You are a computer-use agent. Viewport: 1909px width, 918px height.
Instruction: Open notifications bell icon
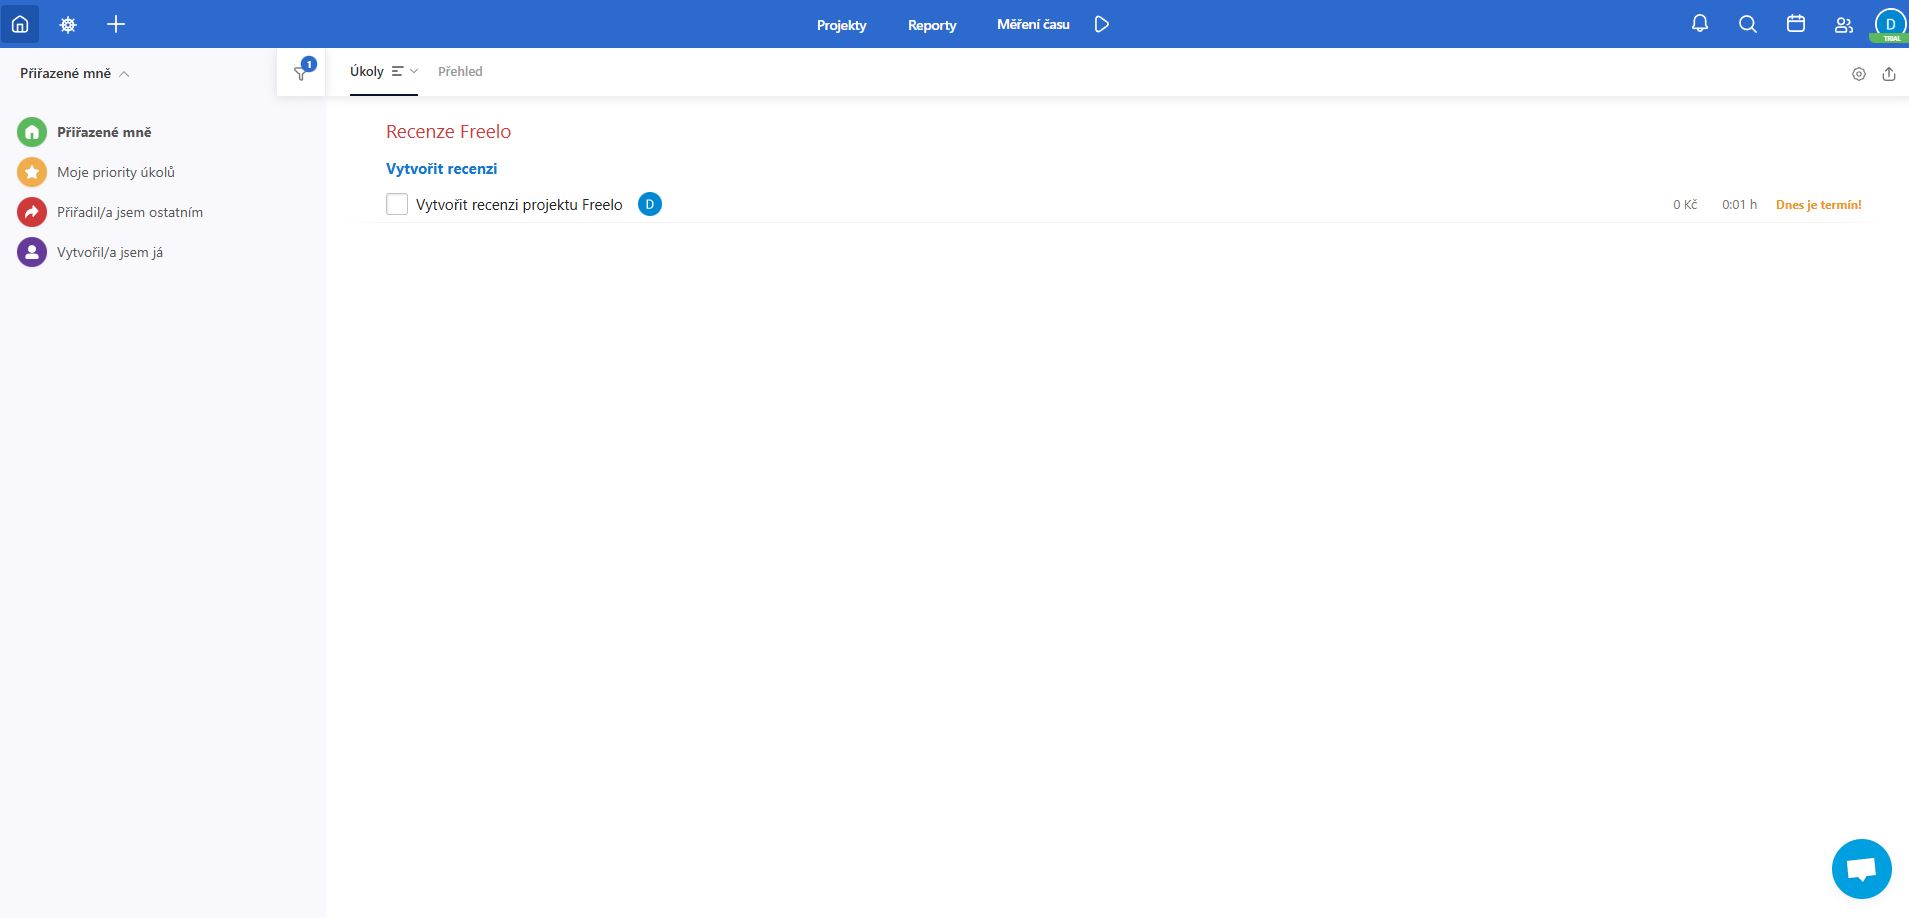coord(1700,24)
